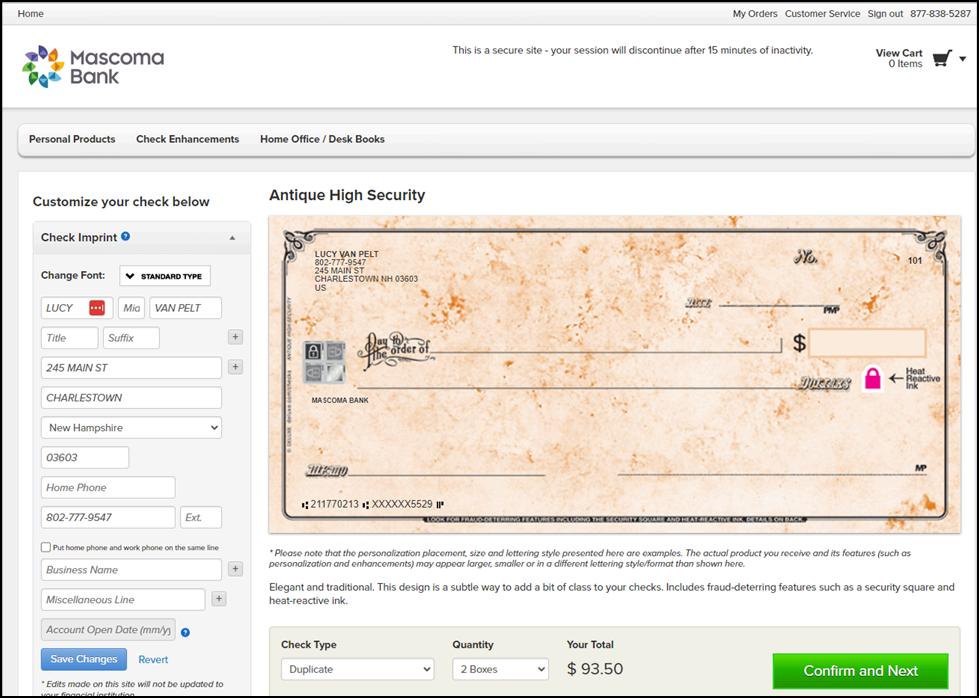979x698 pixels.
Task: Add another name line with plus icon
Action: tap(235, 337)
